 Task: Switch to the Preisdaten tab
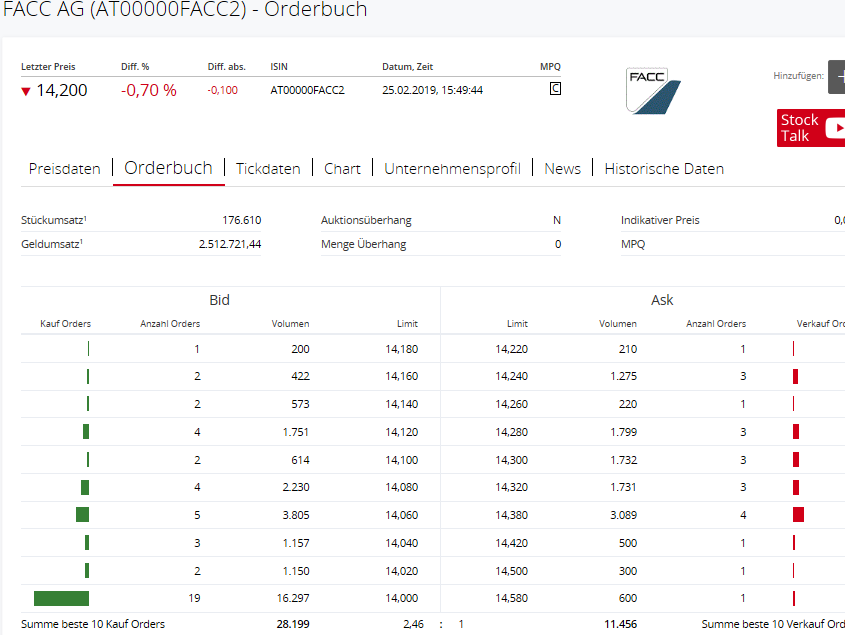pos(64,169)
